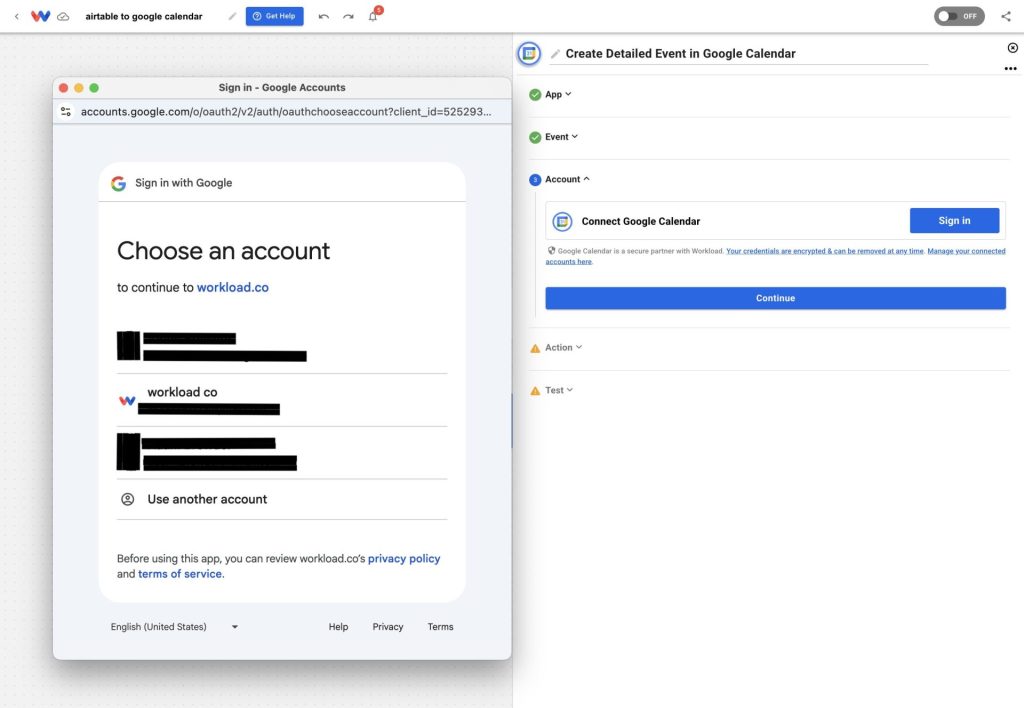Toggle the workflow ON/OFF switch
The image size is (1024, 708).
[x=959, y=16]
